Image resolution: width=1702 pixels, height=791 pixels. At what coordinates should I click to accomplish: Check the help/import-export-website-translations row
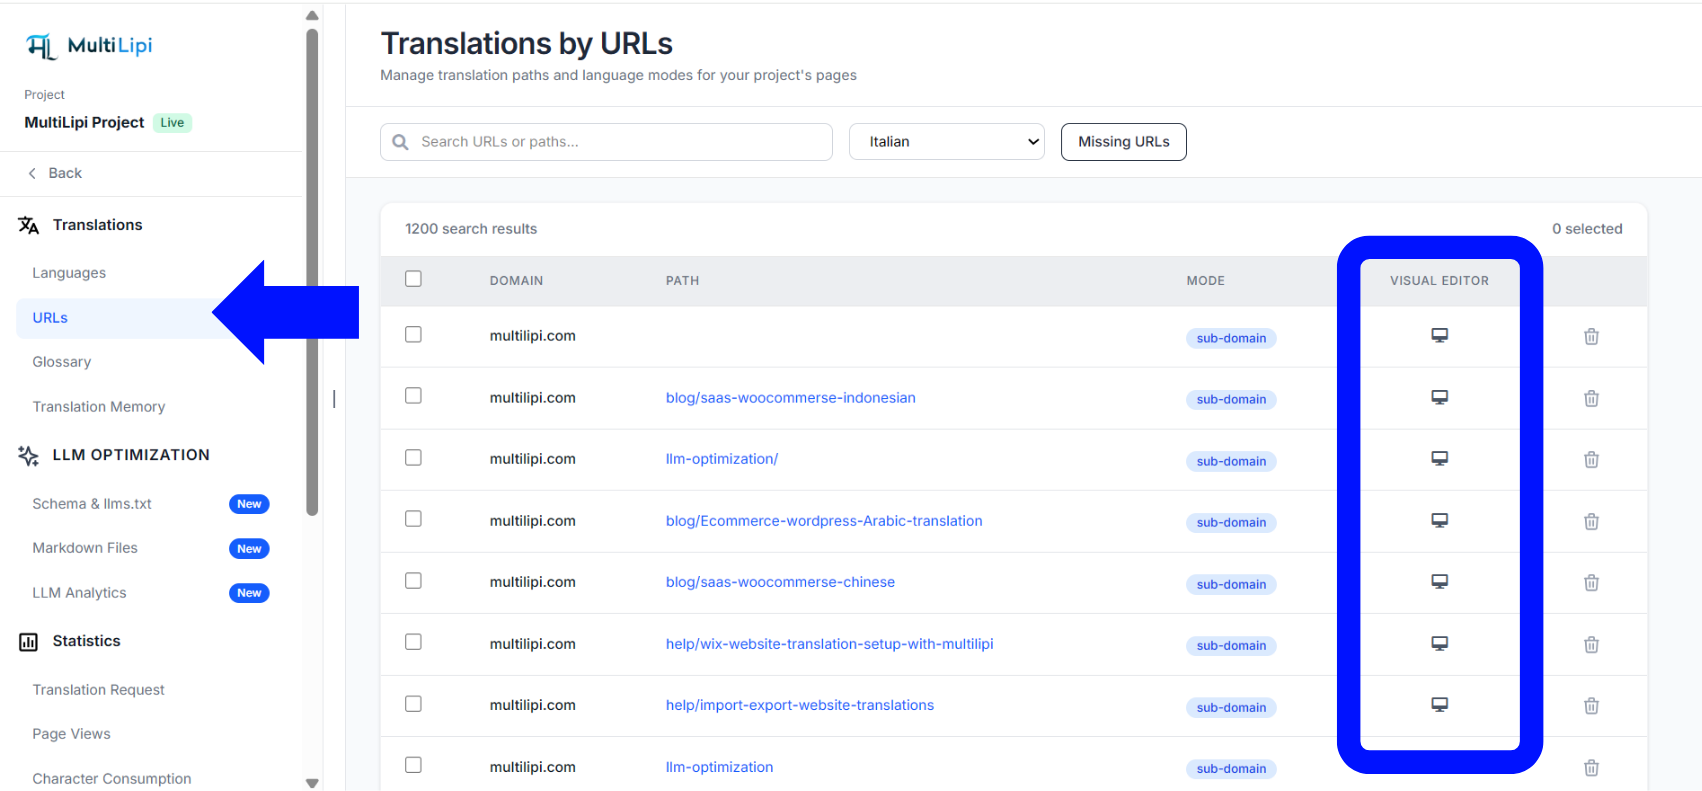(x=413, y=704)
